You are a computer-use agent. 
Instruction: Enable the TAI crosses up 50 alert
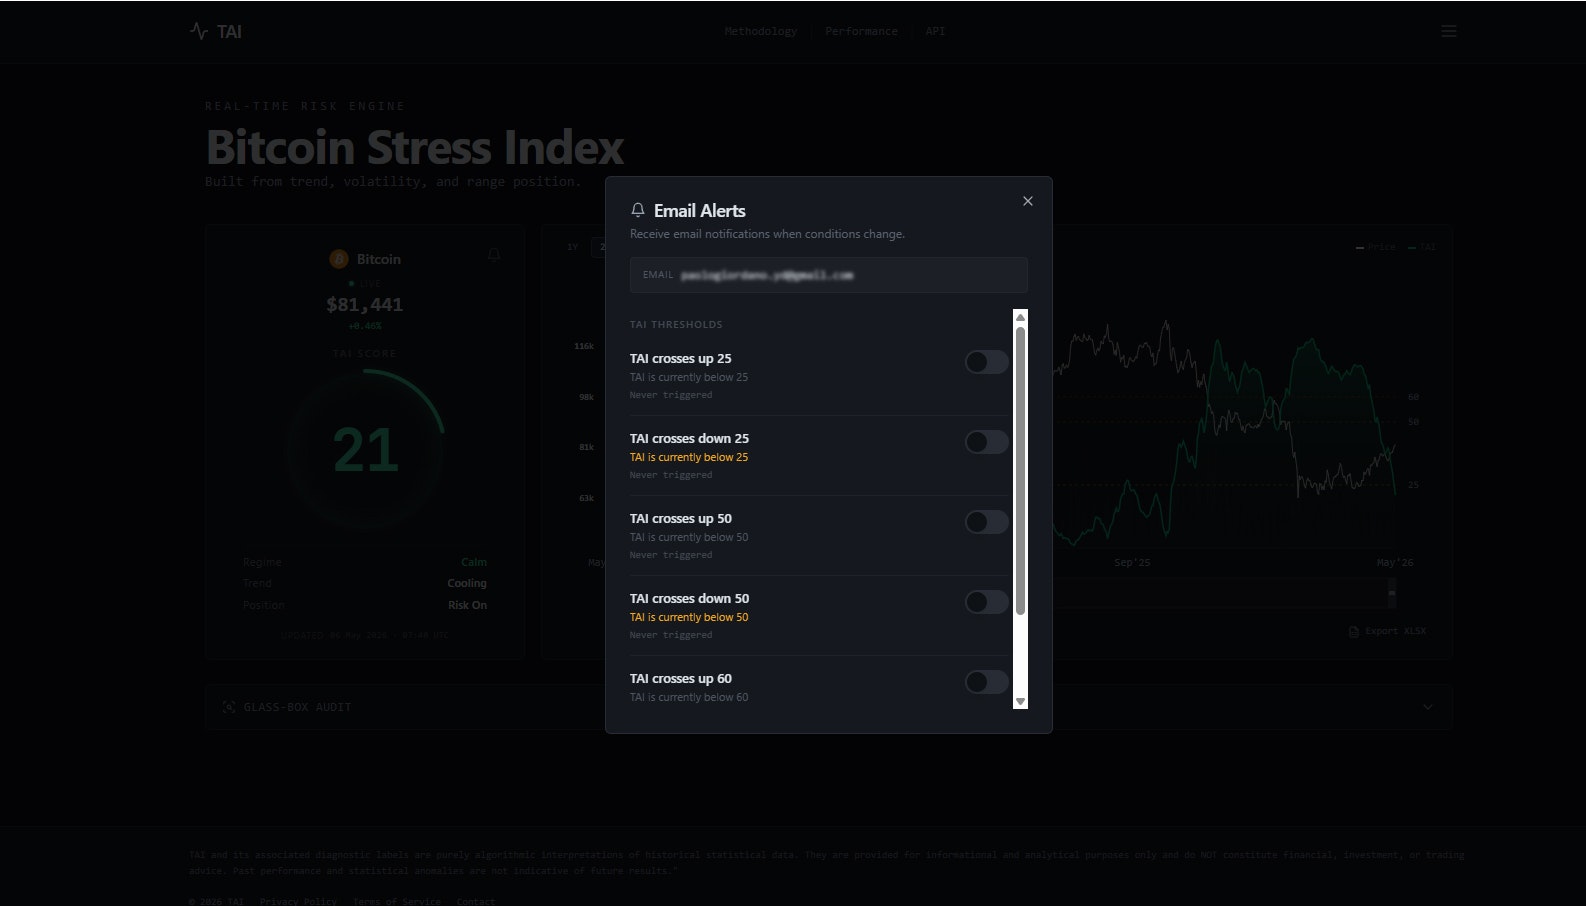point(986,522)
